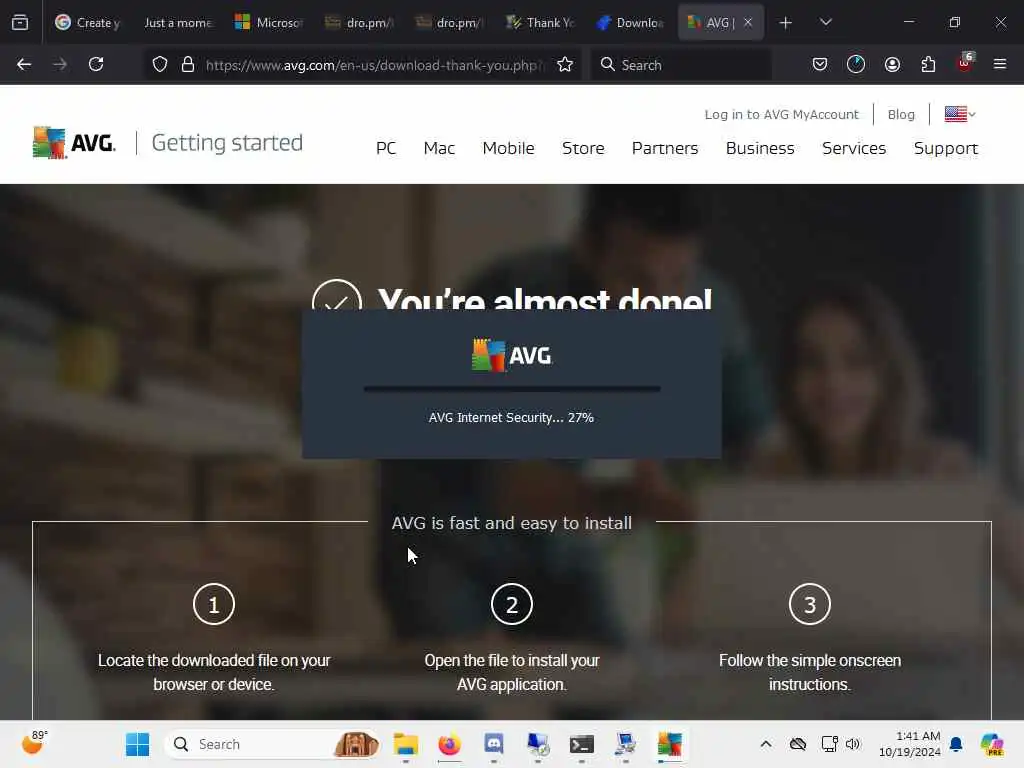Image resolution: width=1024 pixels, height=768 pixels.
Task: Bookmark this page with the star
Action: pos(565,64)
